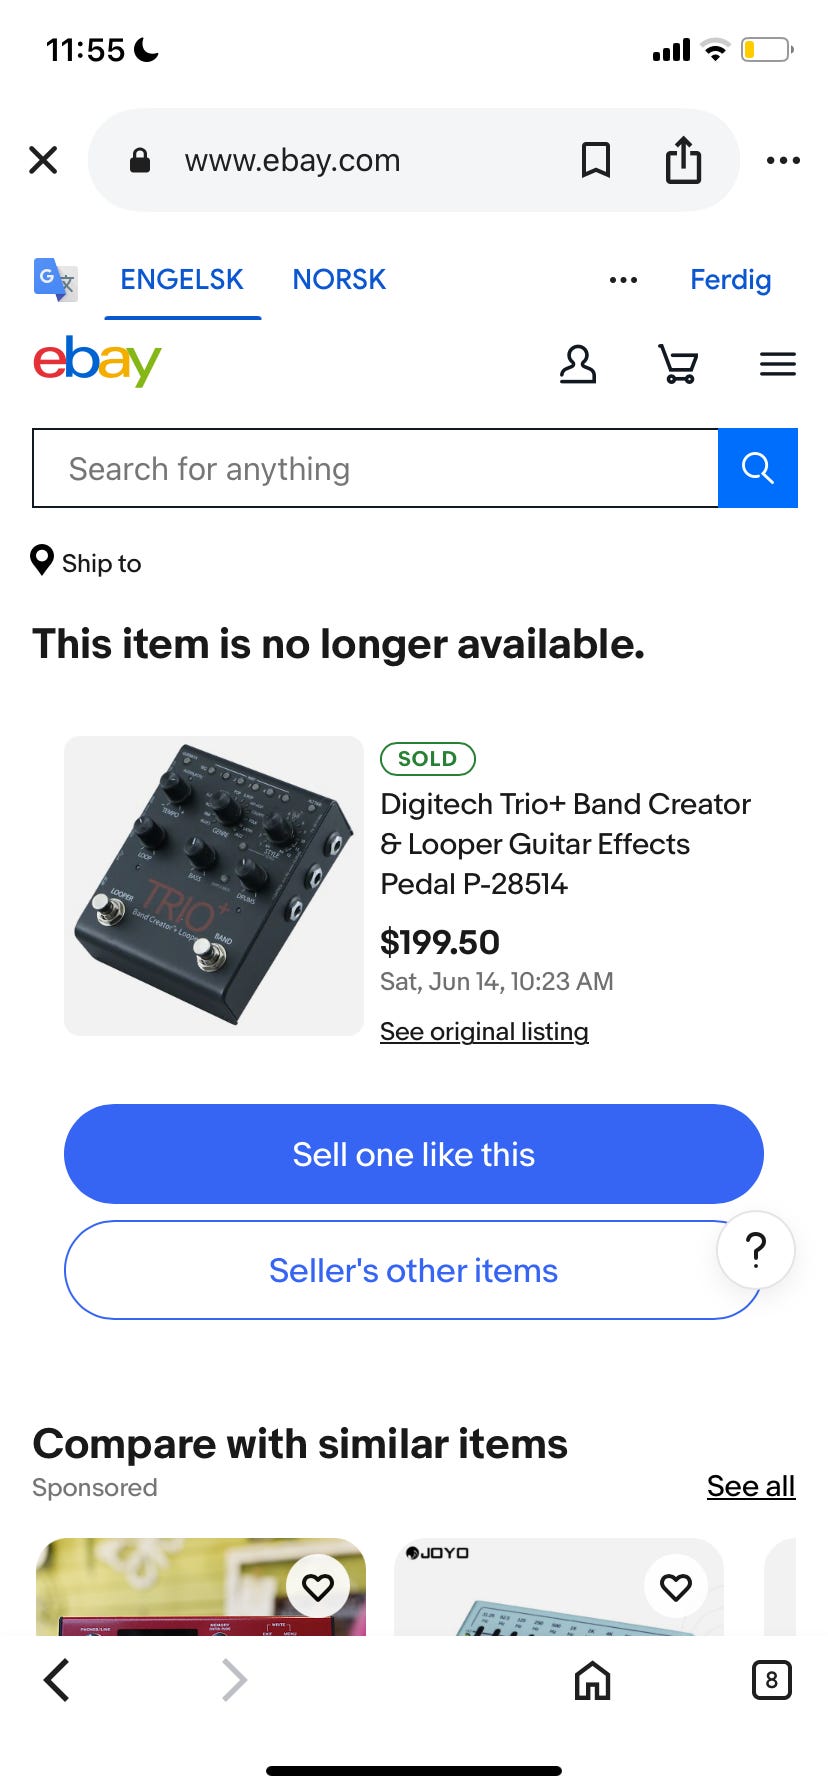Switch to the ENGELSK language tab
This screenshot has height=1792, width=828.
[182, 280]
